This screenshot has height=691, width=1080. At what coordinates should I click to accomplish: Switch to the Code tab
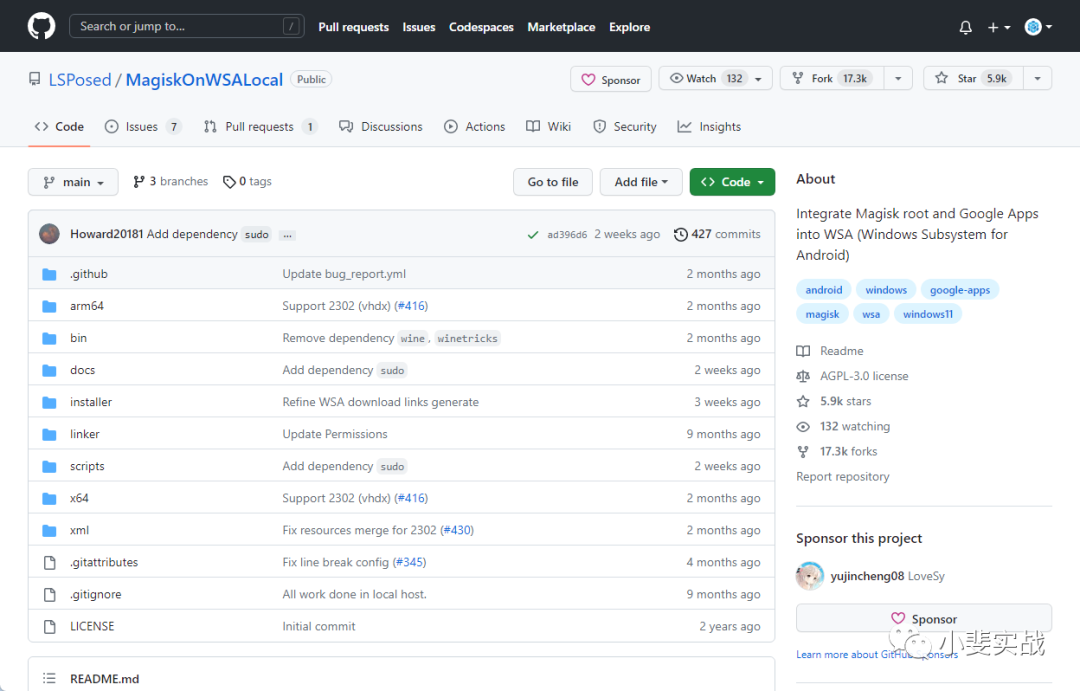[x=59, y=127]
